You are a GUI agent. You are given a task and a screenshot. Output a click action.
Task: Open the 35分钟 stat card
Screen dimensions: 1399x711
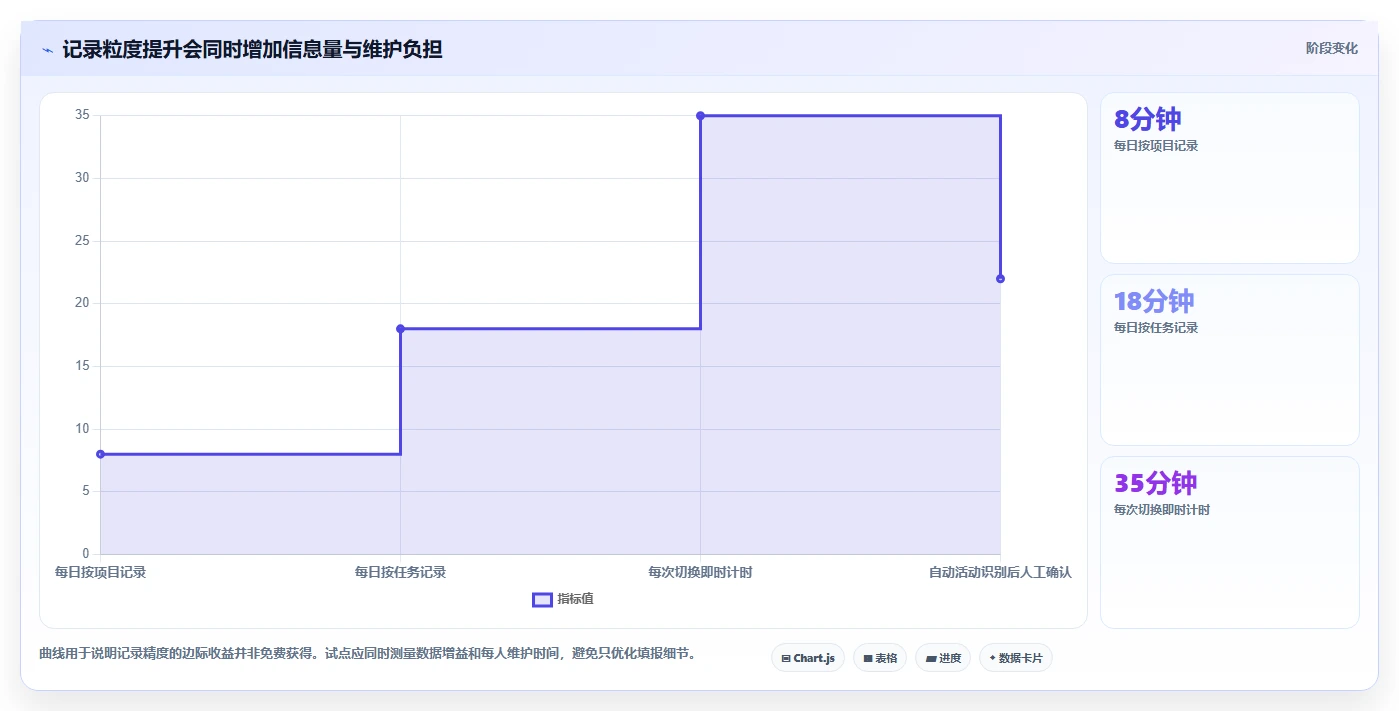(1229, 542)
